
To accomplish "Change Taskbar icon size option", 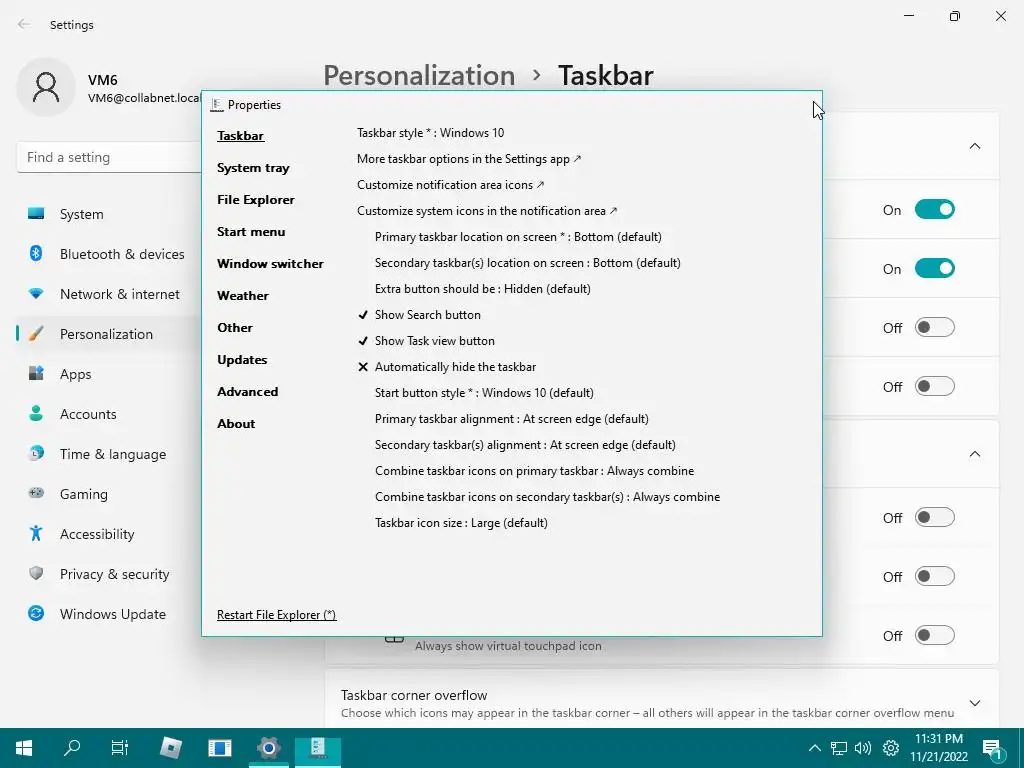I will click(x=461, y=522).
